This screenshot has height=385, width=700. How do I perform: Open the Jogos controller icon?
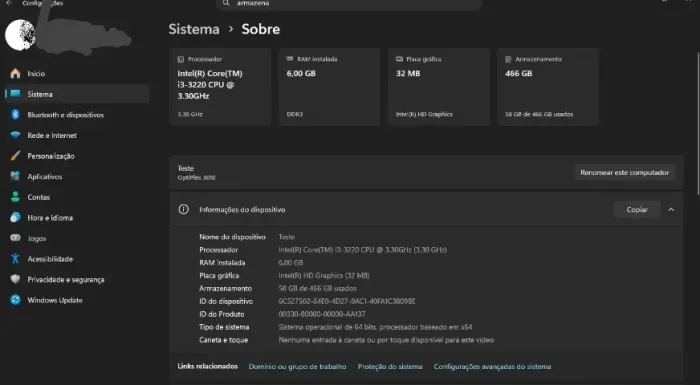(16, 238)
